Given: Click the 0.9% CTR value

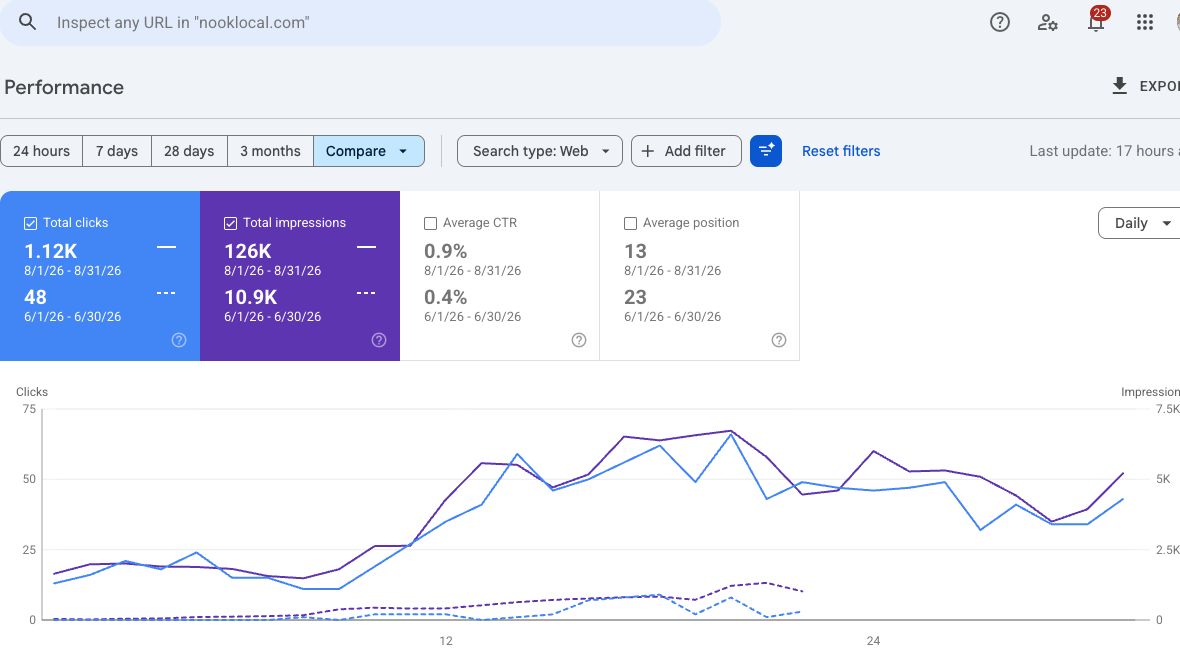Looking at the screenshot, I should [446, 251].
